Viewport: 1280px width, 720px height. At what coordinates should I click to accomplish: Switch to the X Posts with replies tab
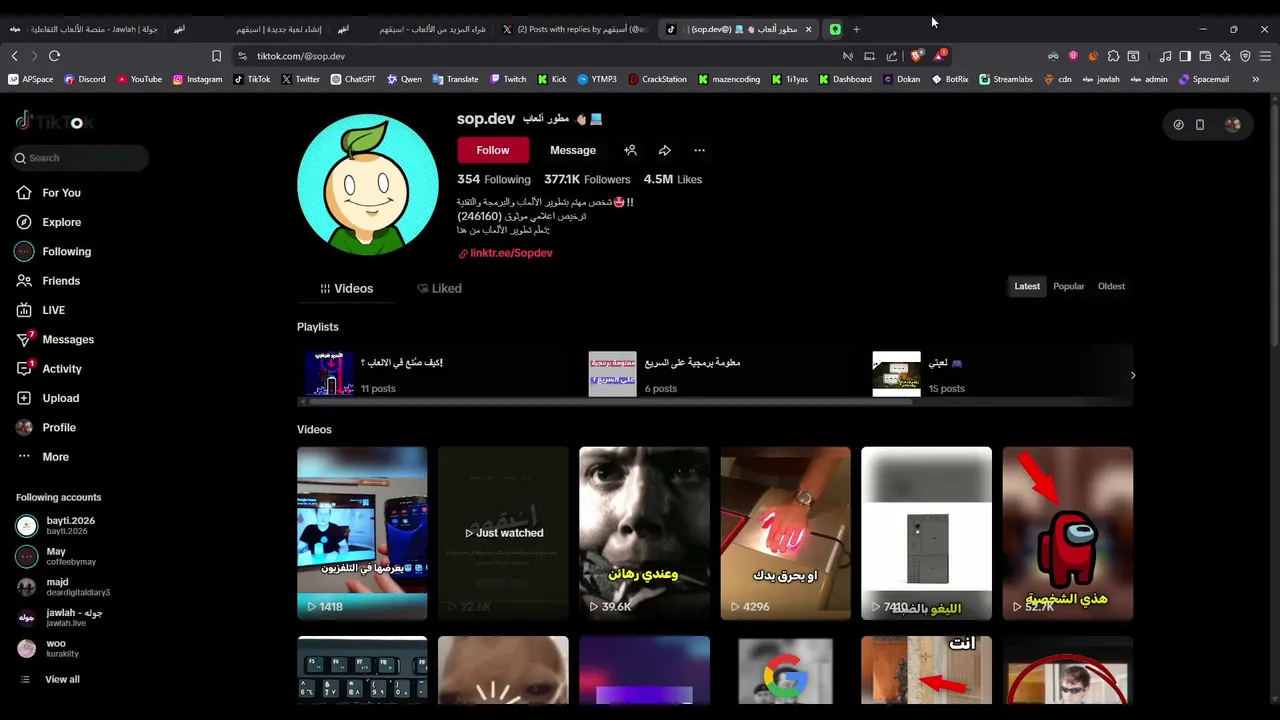click(x=574, y=29)
